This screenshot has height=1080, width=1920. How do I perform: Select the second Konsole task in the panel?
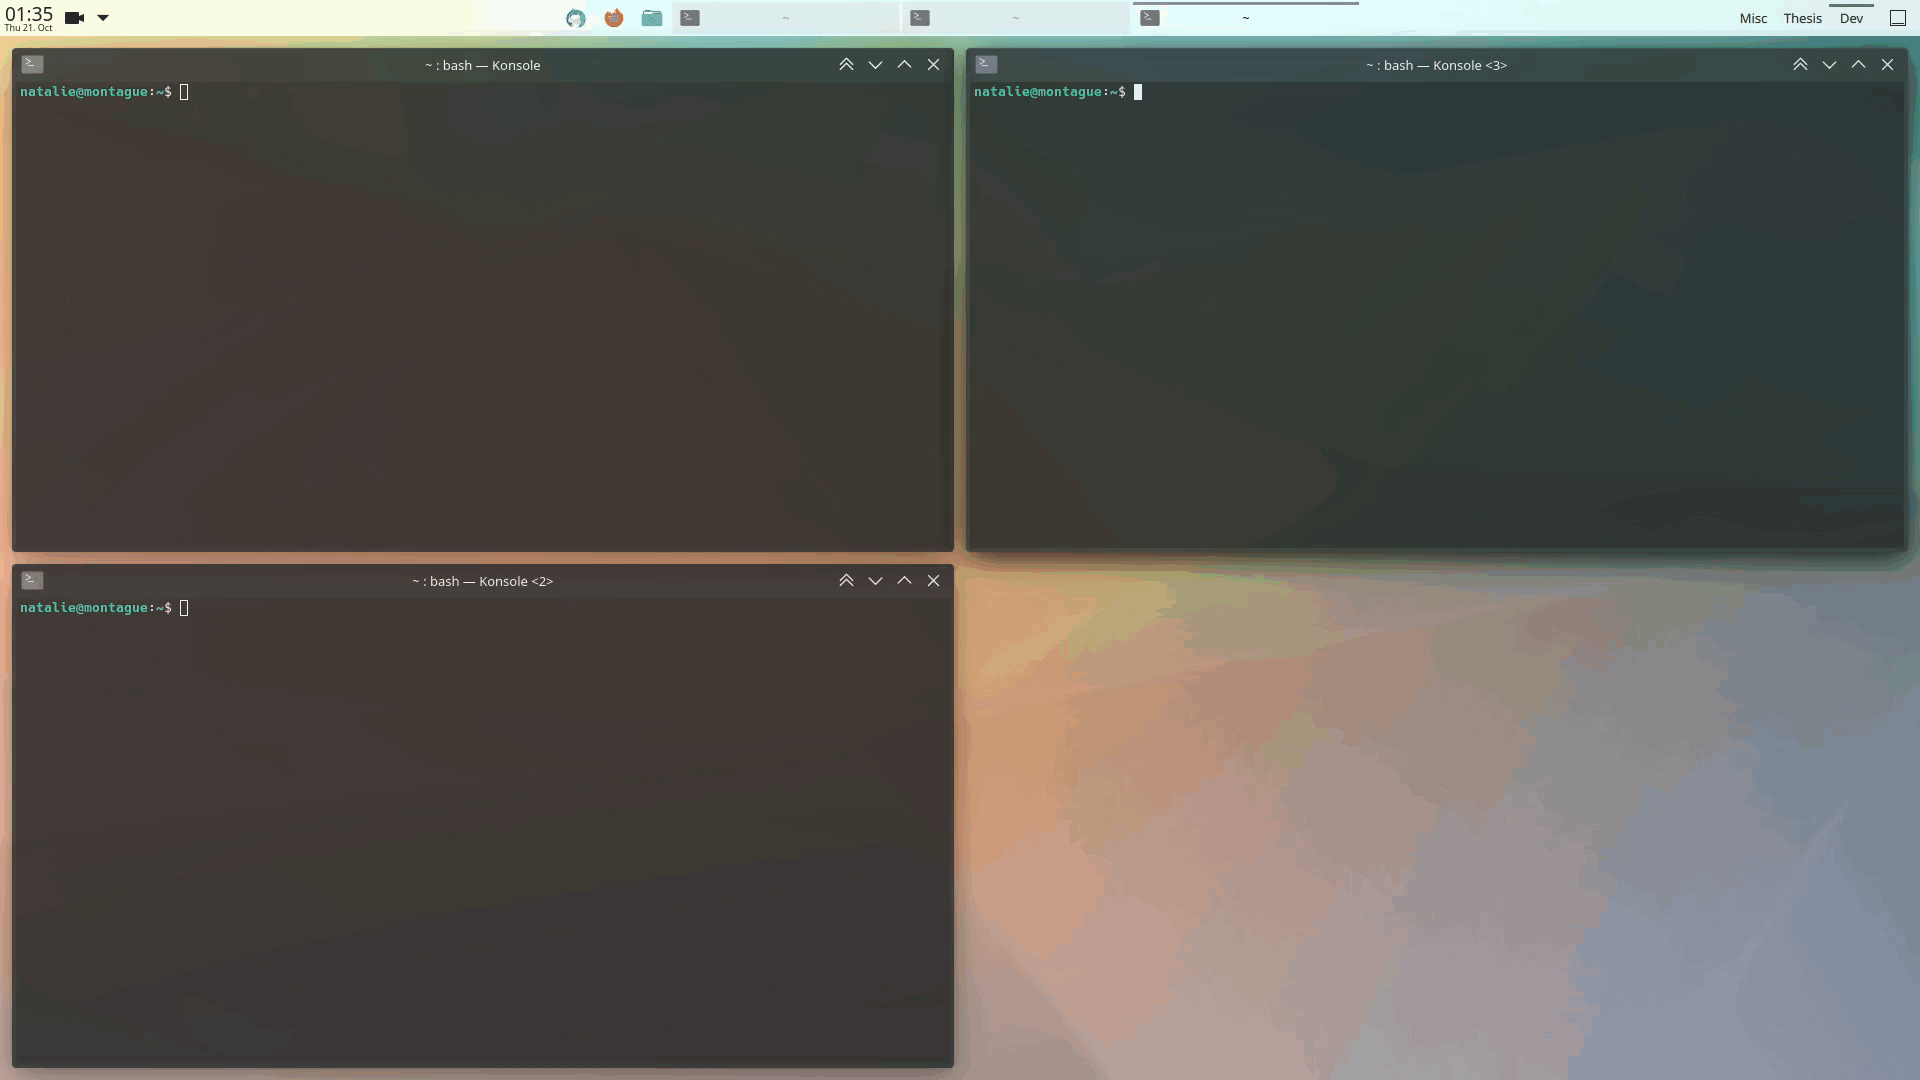click(x=1015, y=18)
